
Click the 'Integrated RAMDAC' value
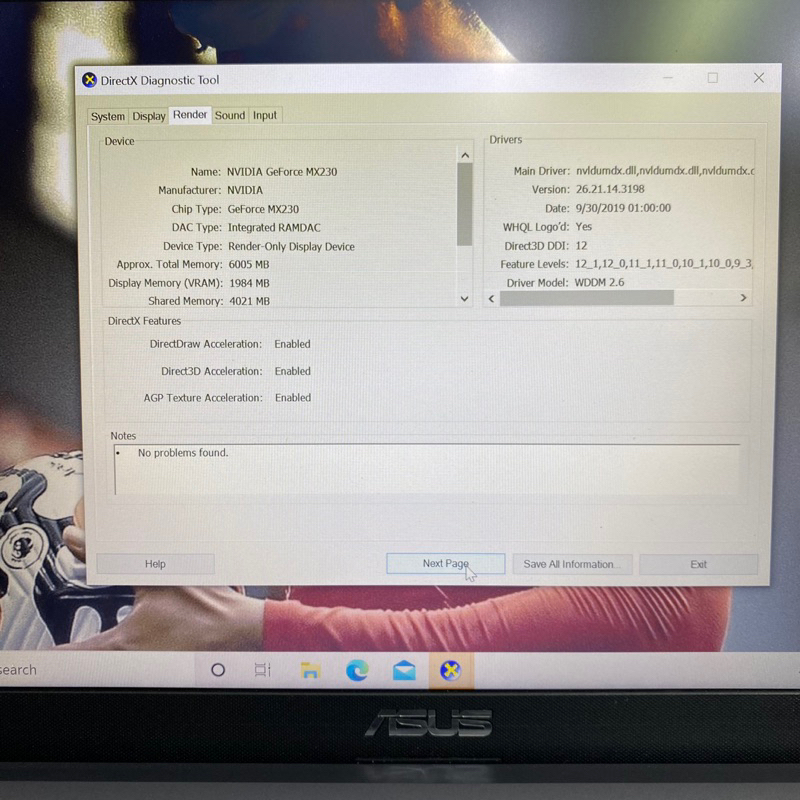click(274, 228)
